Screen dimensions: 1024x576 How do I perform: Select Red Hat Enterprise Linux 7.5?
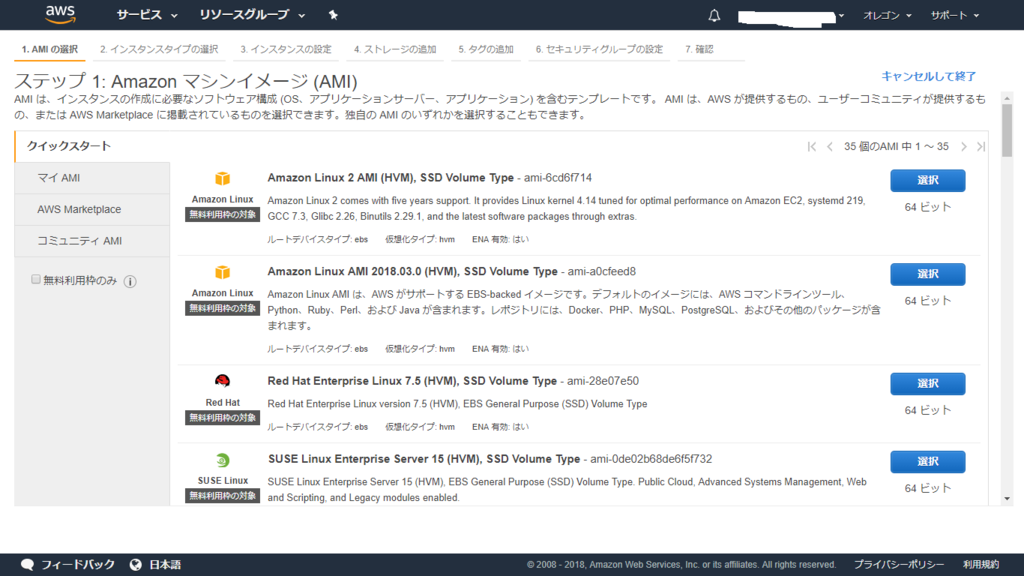[x=927, y=384]
